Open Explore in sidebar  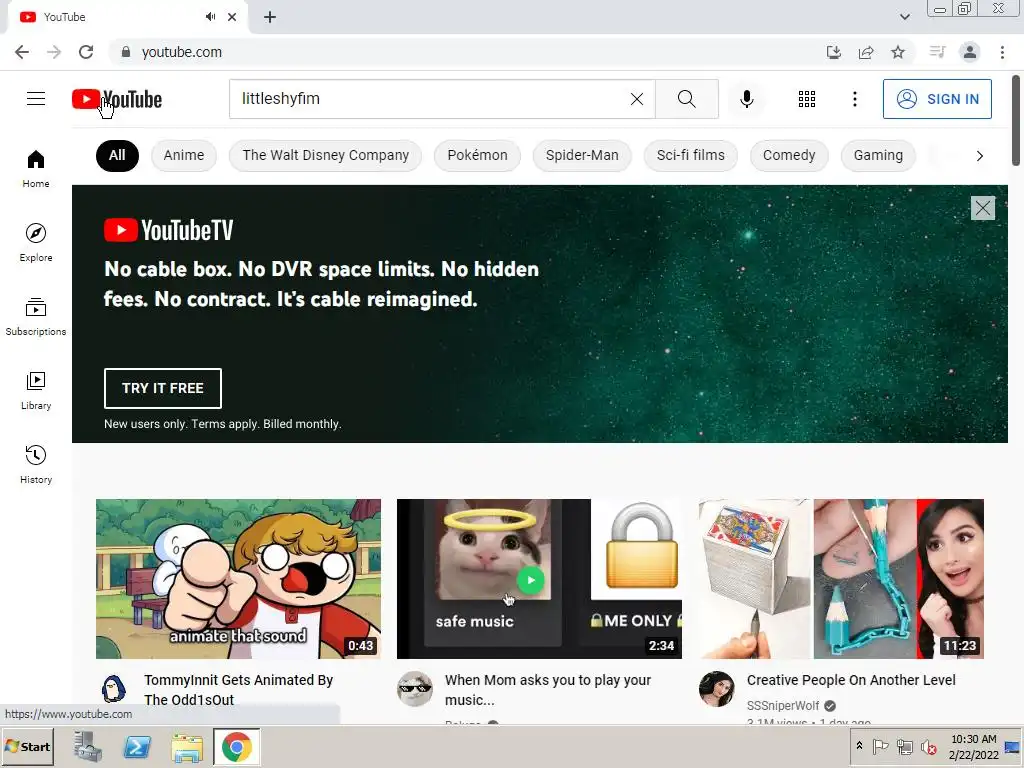pos(36,243)
